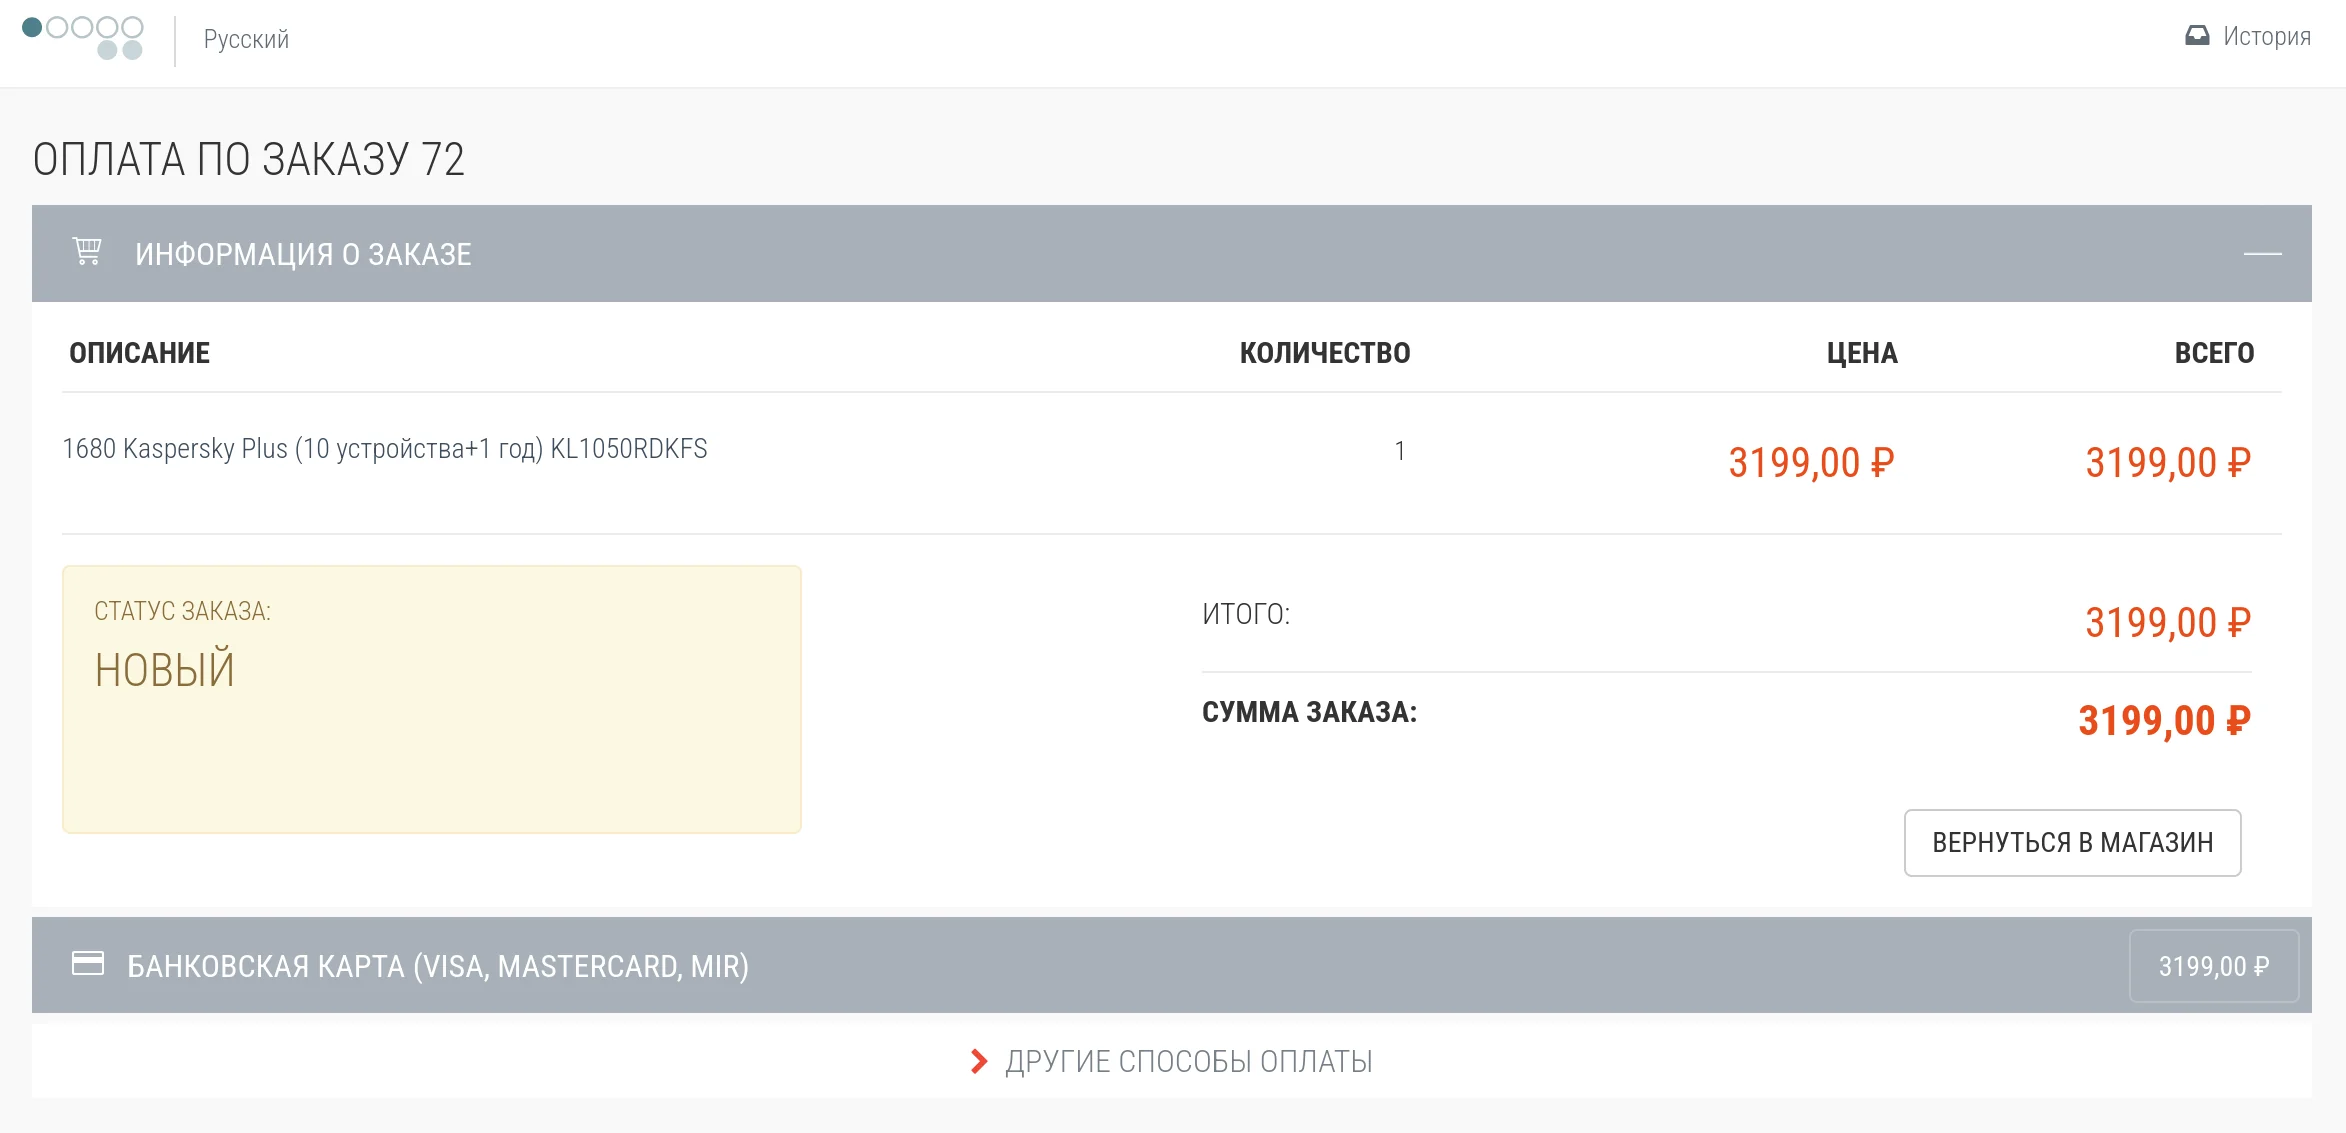Expand other payment methods
Viewport: 2346px width, 1133px height.
tap(1188, 1061)
